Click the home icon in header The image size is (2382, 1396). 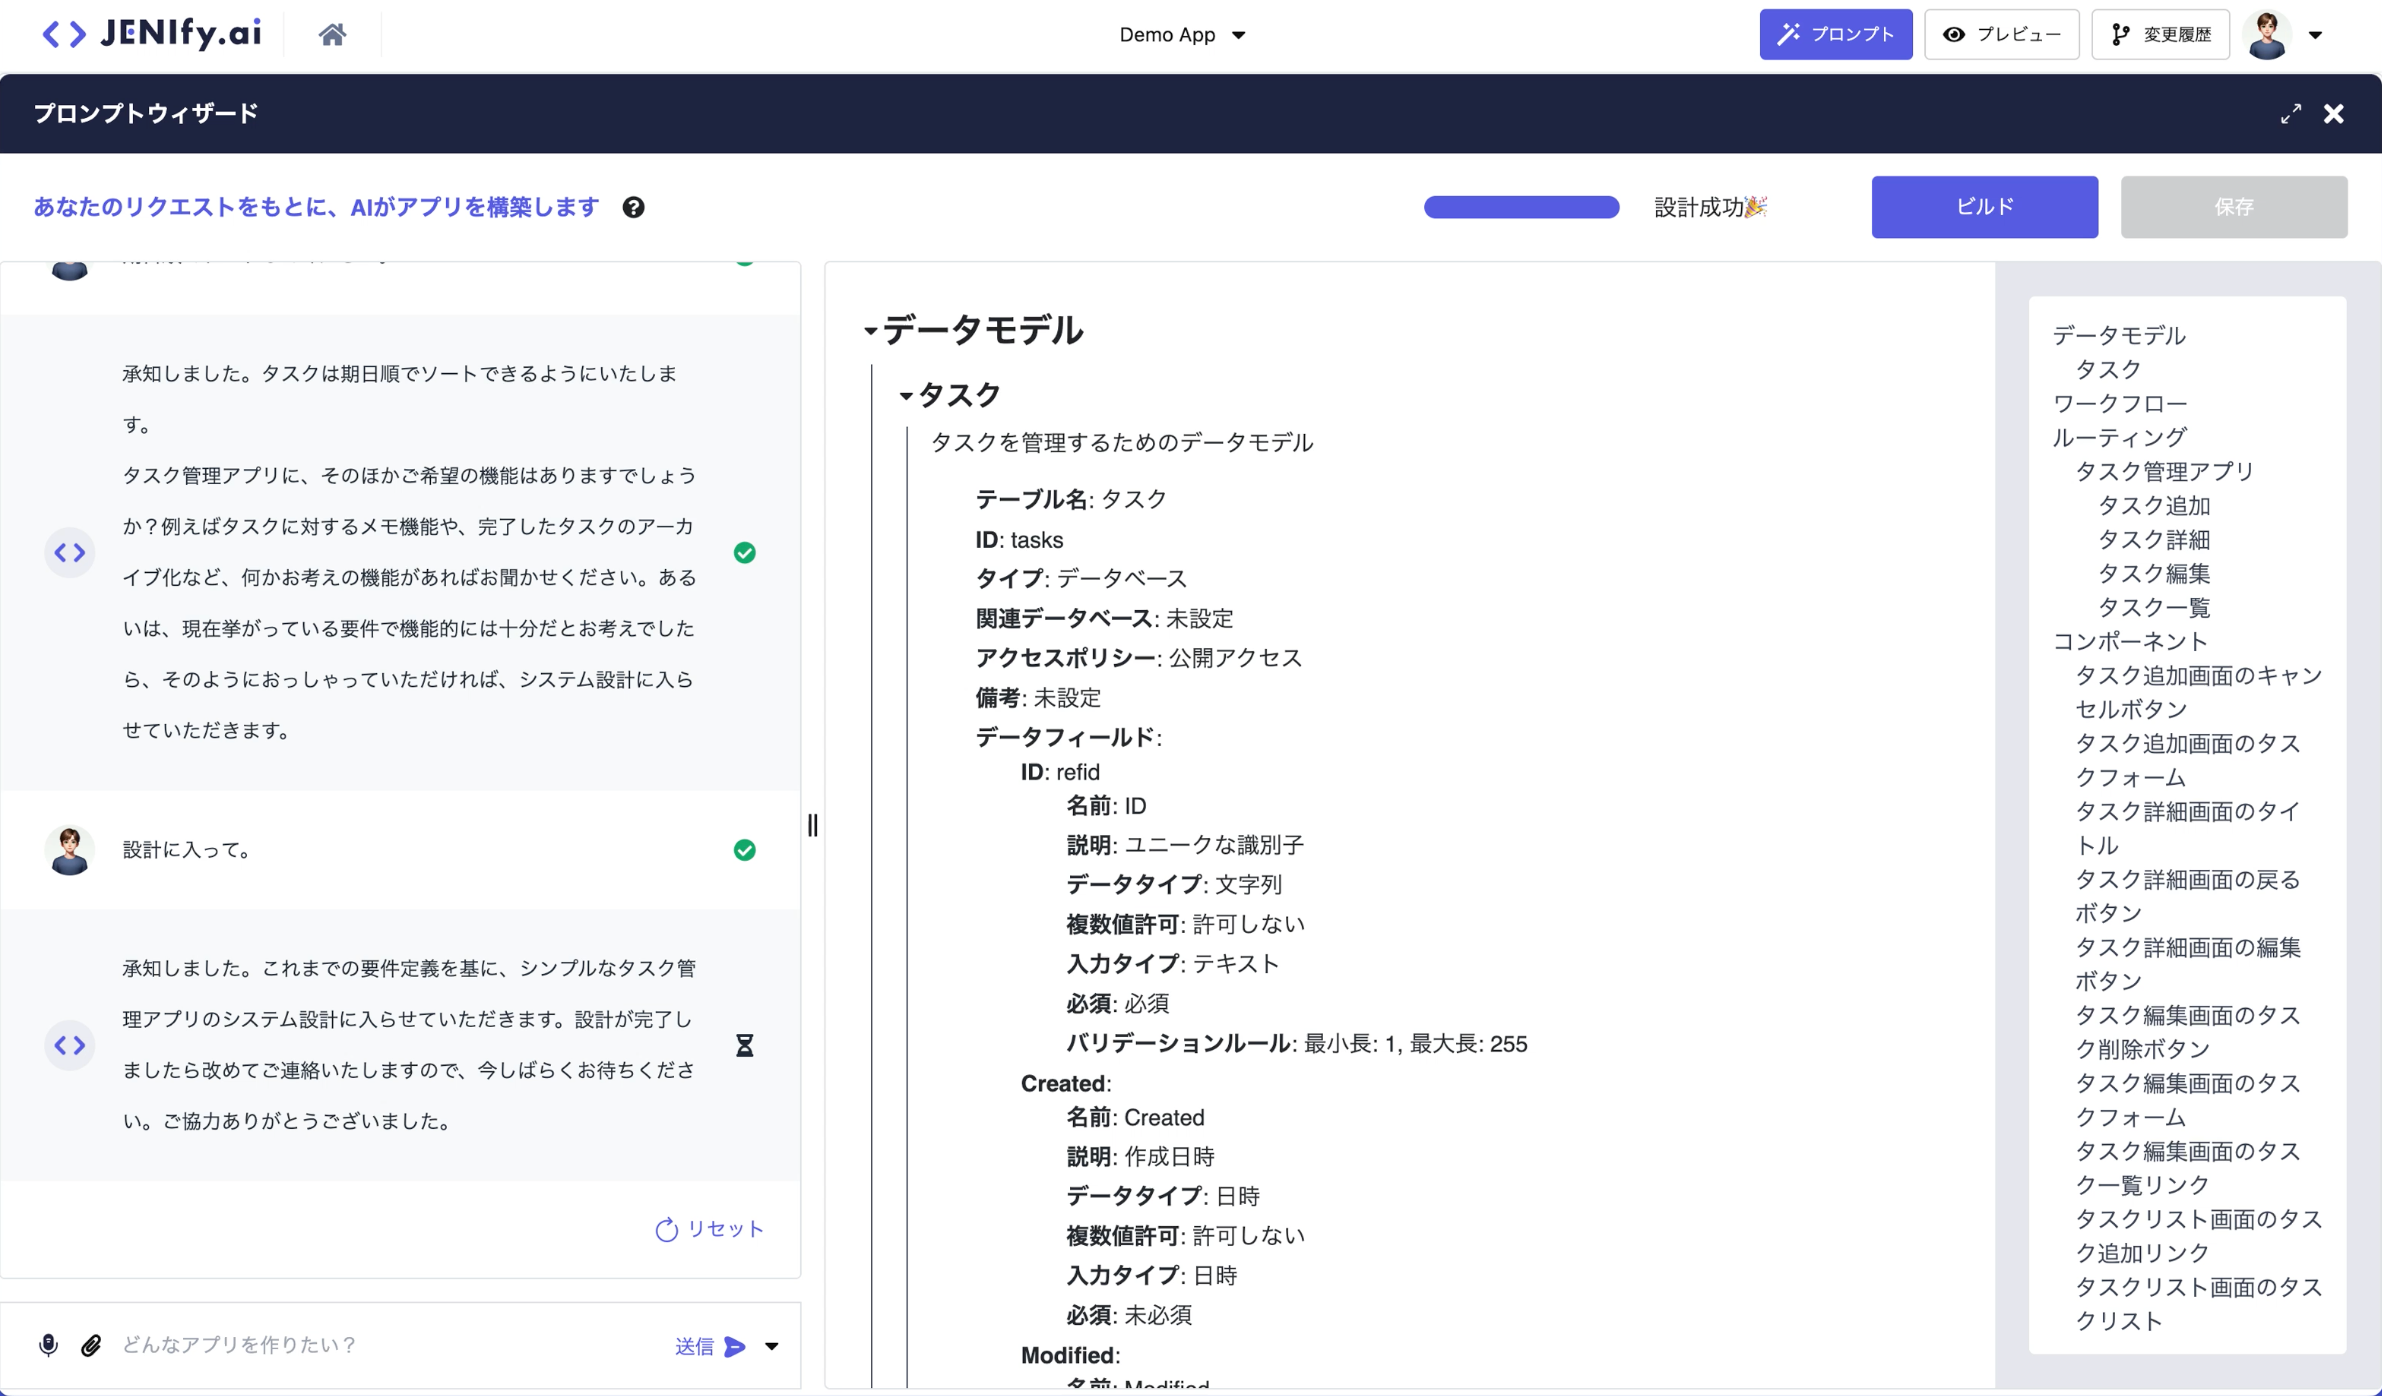click(332, 35)
